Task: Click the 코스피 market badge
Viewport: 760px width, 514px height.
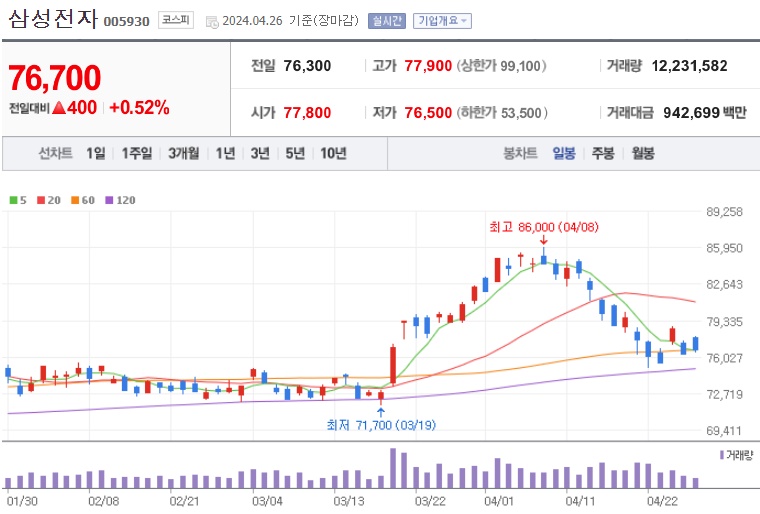Action: click(175, 20)
